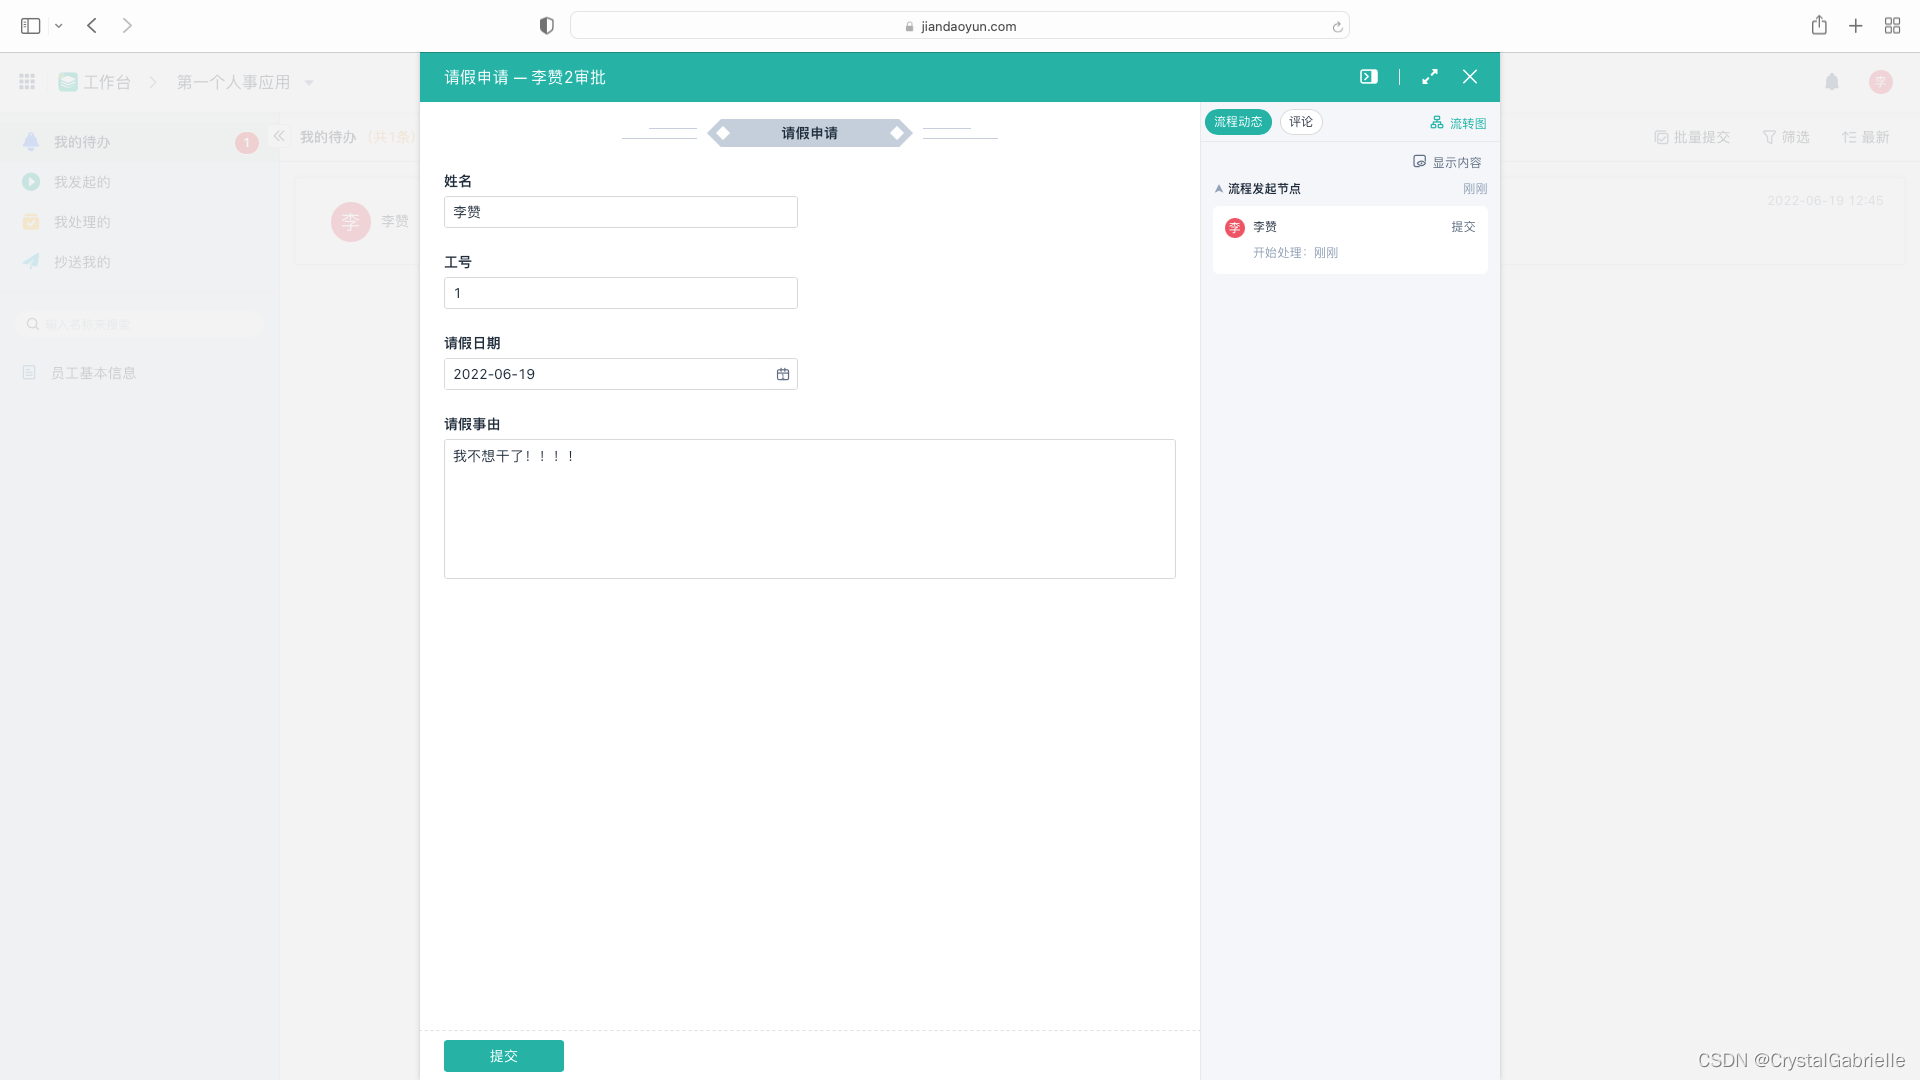
Task: Open the 流转图 flow chart
Action: point(1458,123)
